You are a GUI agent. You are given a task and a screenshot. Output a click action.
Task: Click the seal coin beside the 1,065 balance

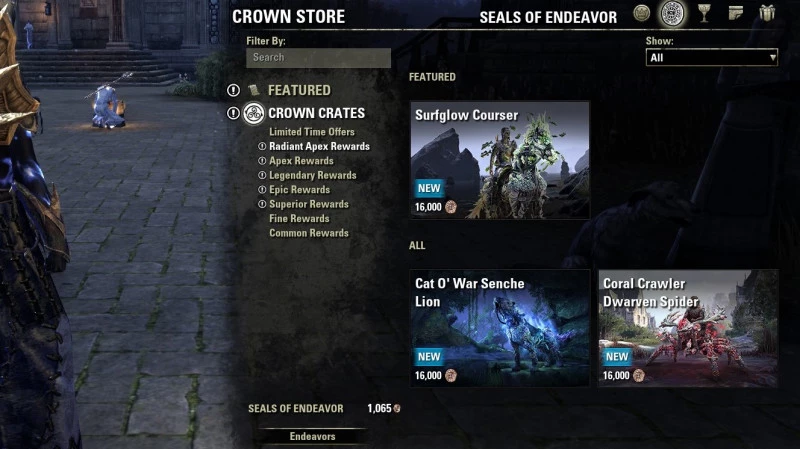click(x=397, y=408)
